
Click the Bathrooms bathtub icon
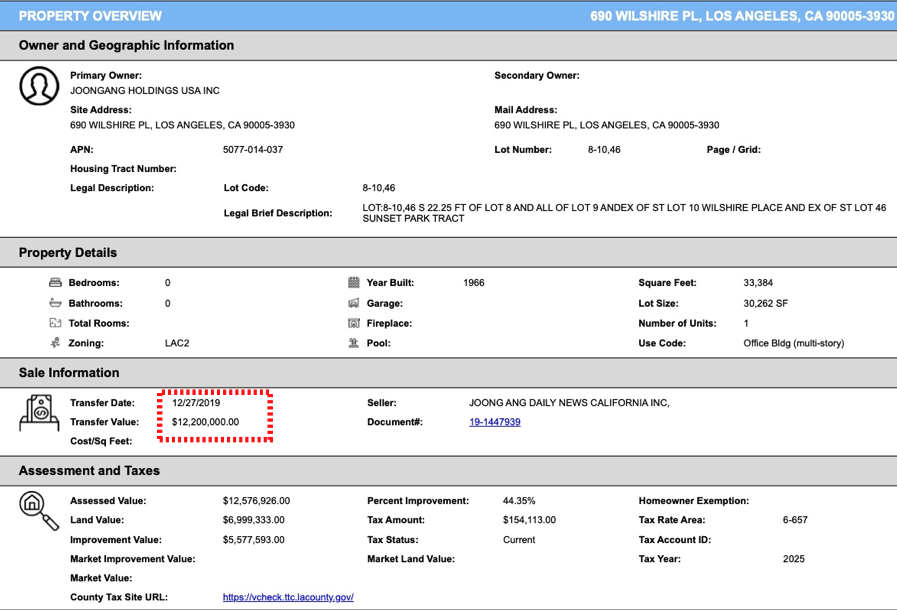coord(55,303)
